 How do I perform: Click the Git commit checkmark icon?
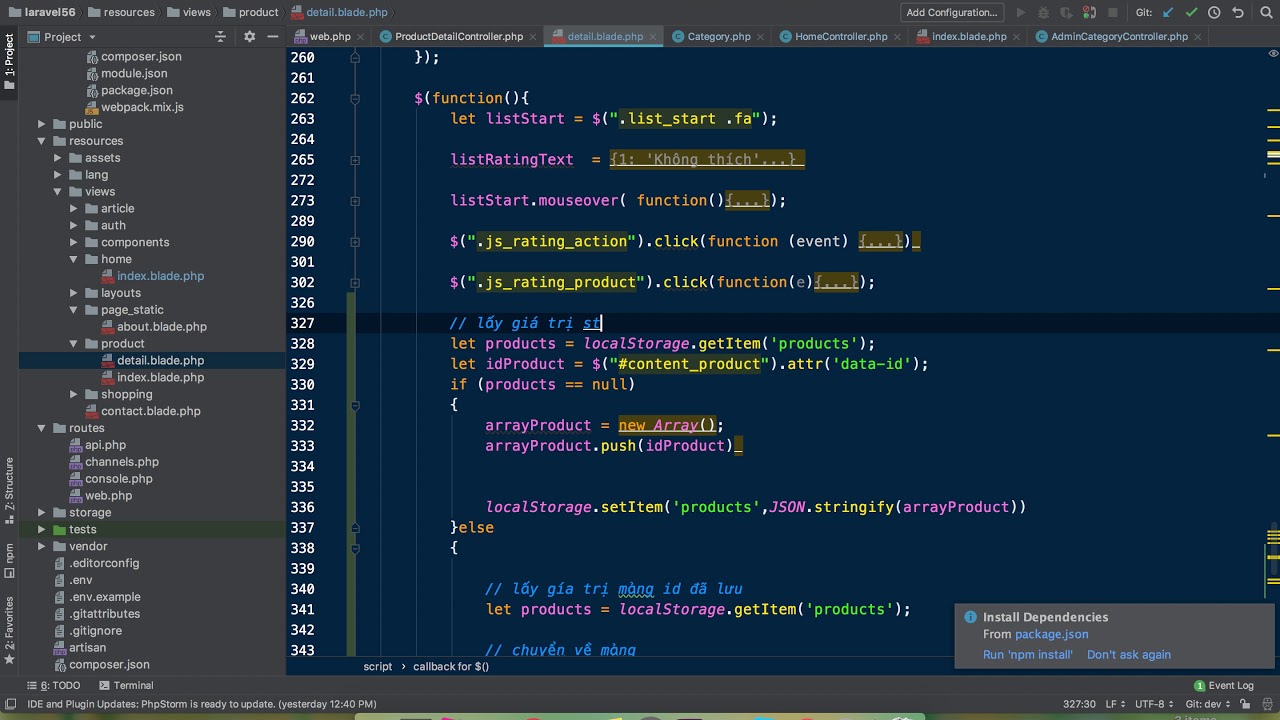click(1191, 12)
